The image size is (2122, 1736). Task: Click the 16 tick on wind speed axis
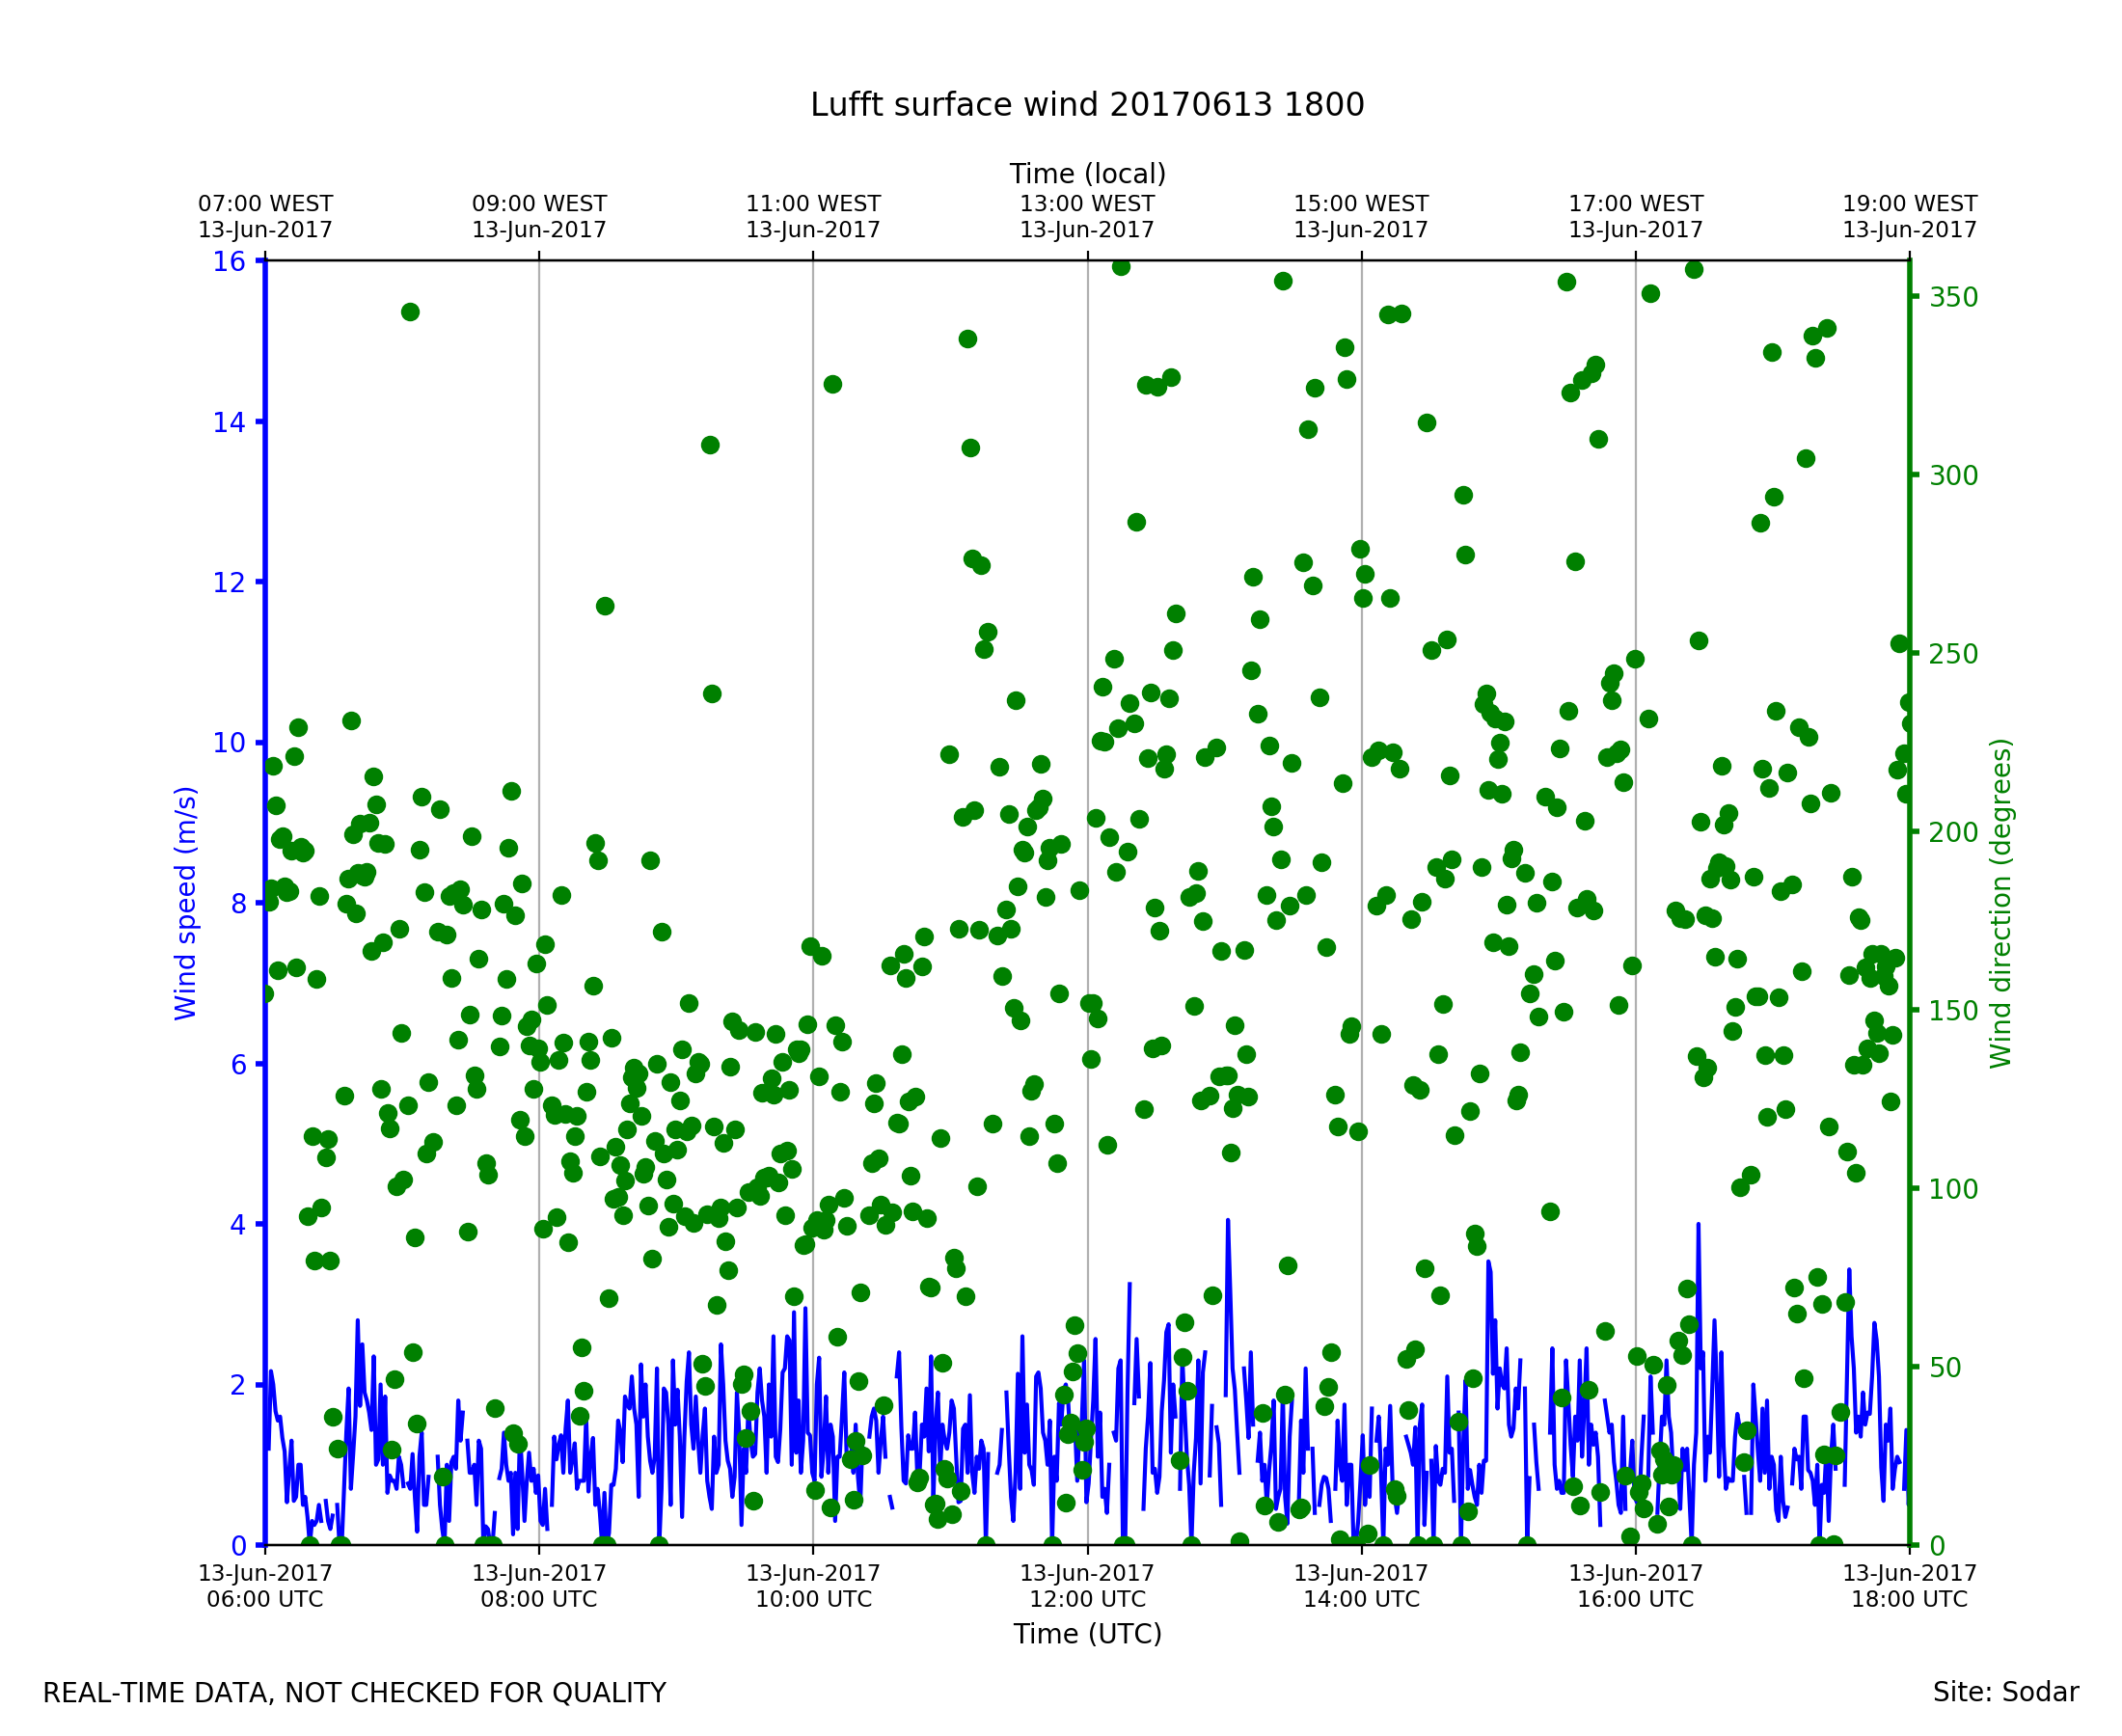coord(229,262)
